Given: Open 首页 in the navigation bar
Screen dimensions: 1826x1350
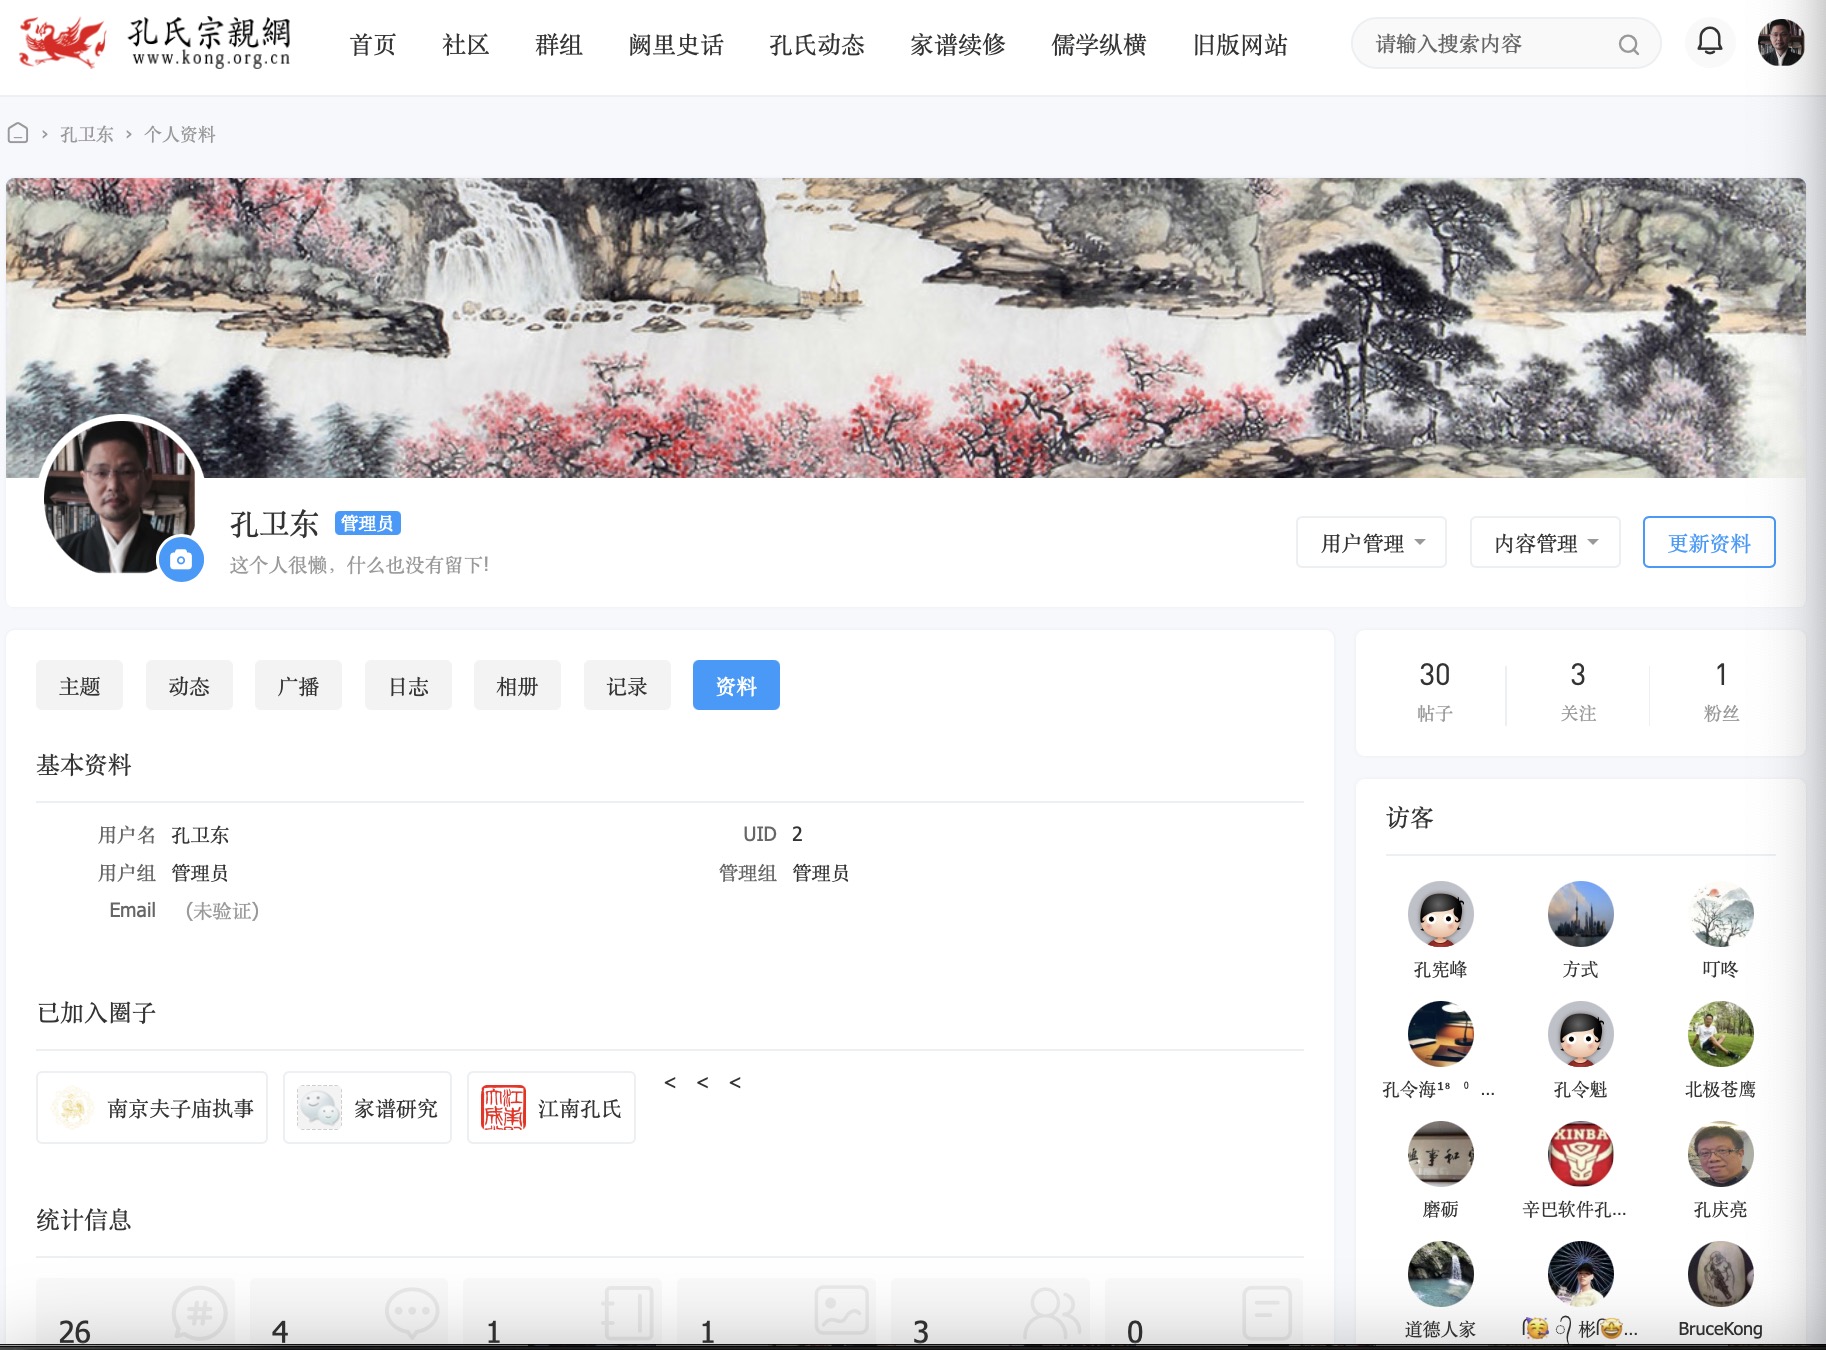Looking at the screenshot, I should click(373, 45).
